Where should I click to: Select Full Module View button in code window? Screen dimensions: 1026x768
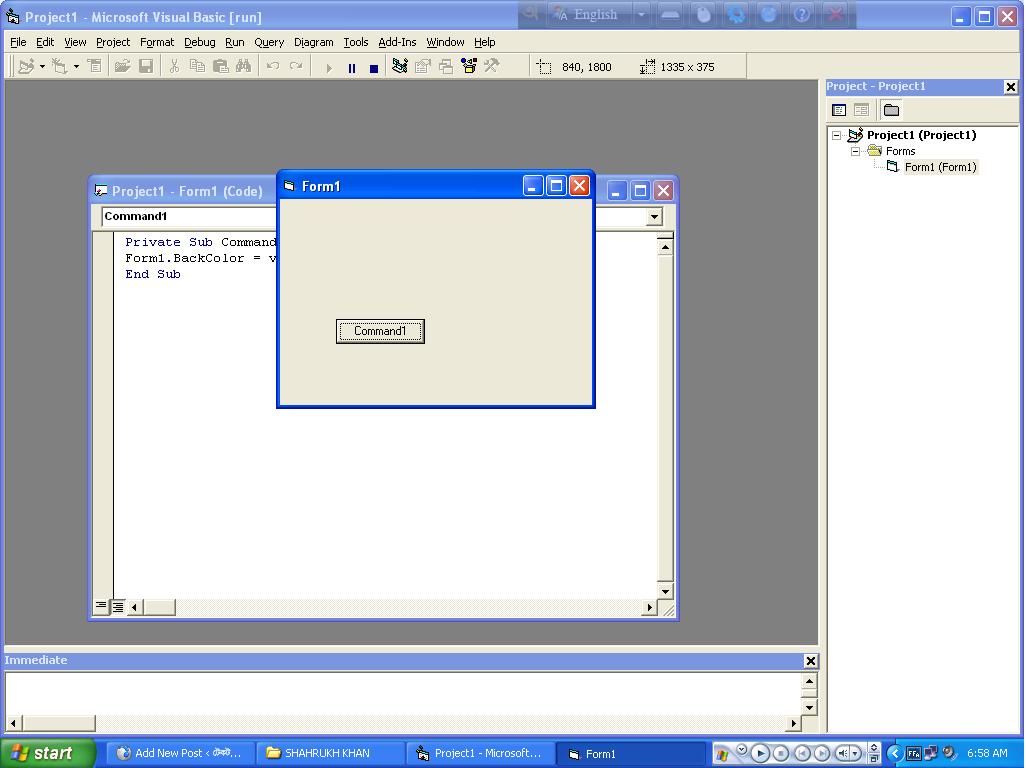click(118, 607)
